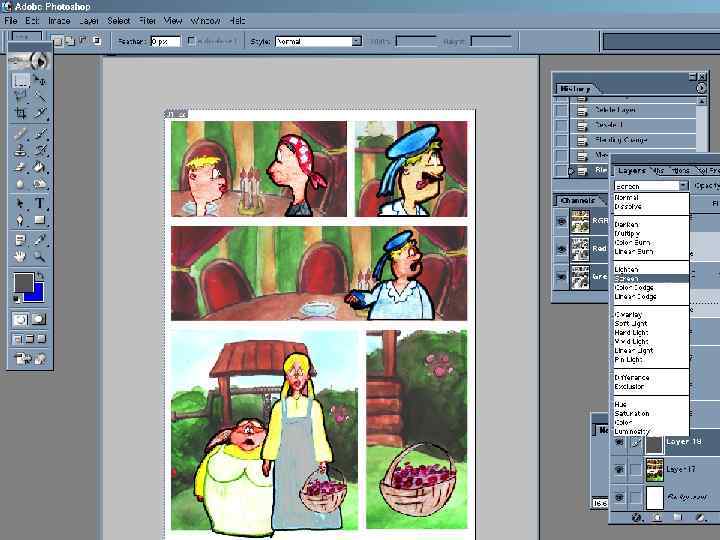Click the Feather input field

165,41
